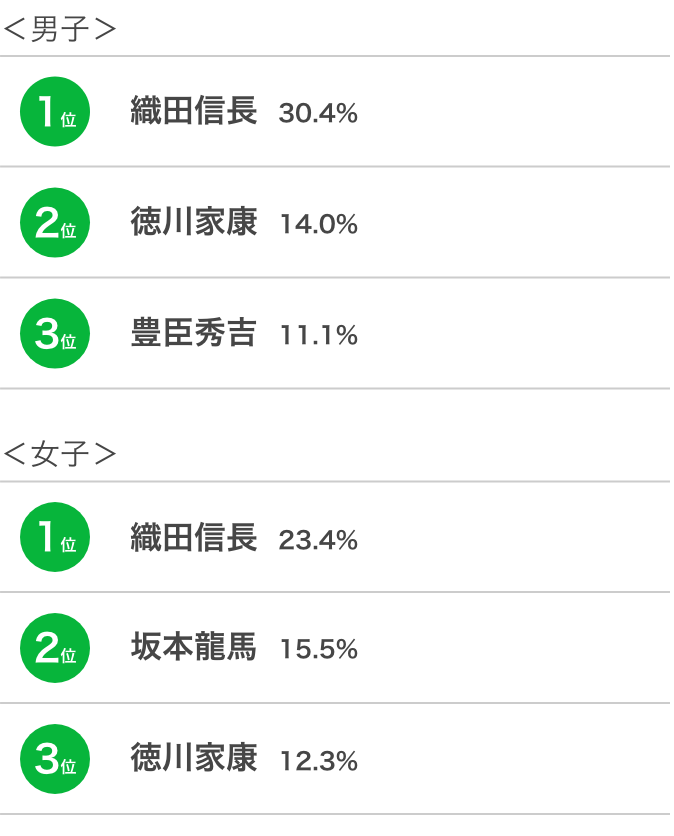Image resolution: width=674 pixels, height=836 pixels.
Task: Select the ＜女子＞ section heading
Action: coord(60,455)
